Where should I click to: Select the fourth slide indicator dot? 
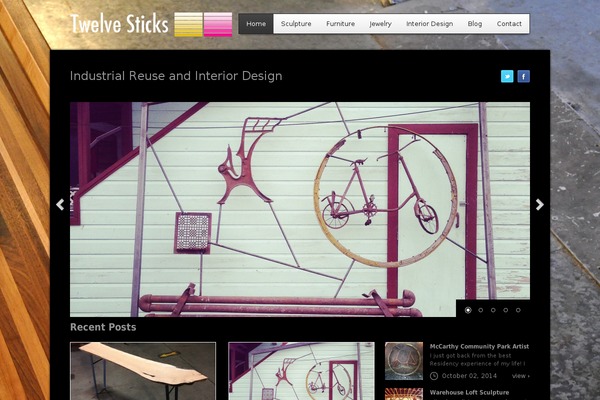coord(505,310)
